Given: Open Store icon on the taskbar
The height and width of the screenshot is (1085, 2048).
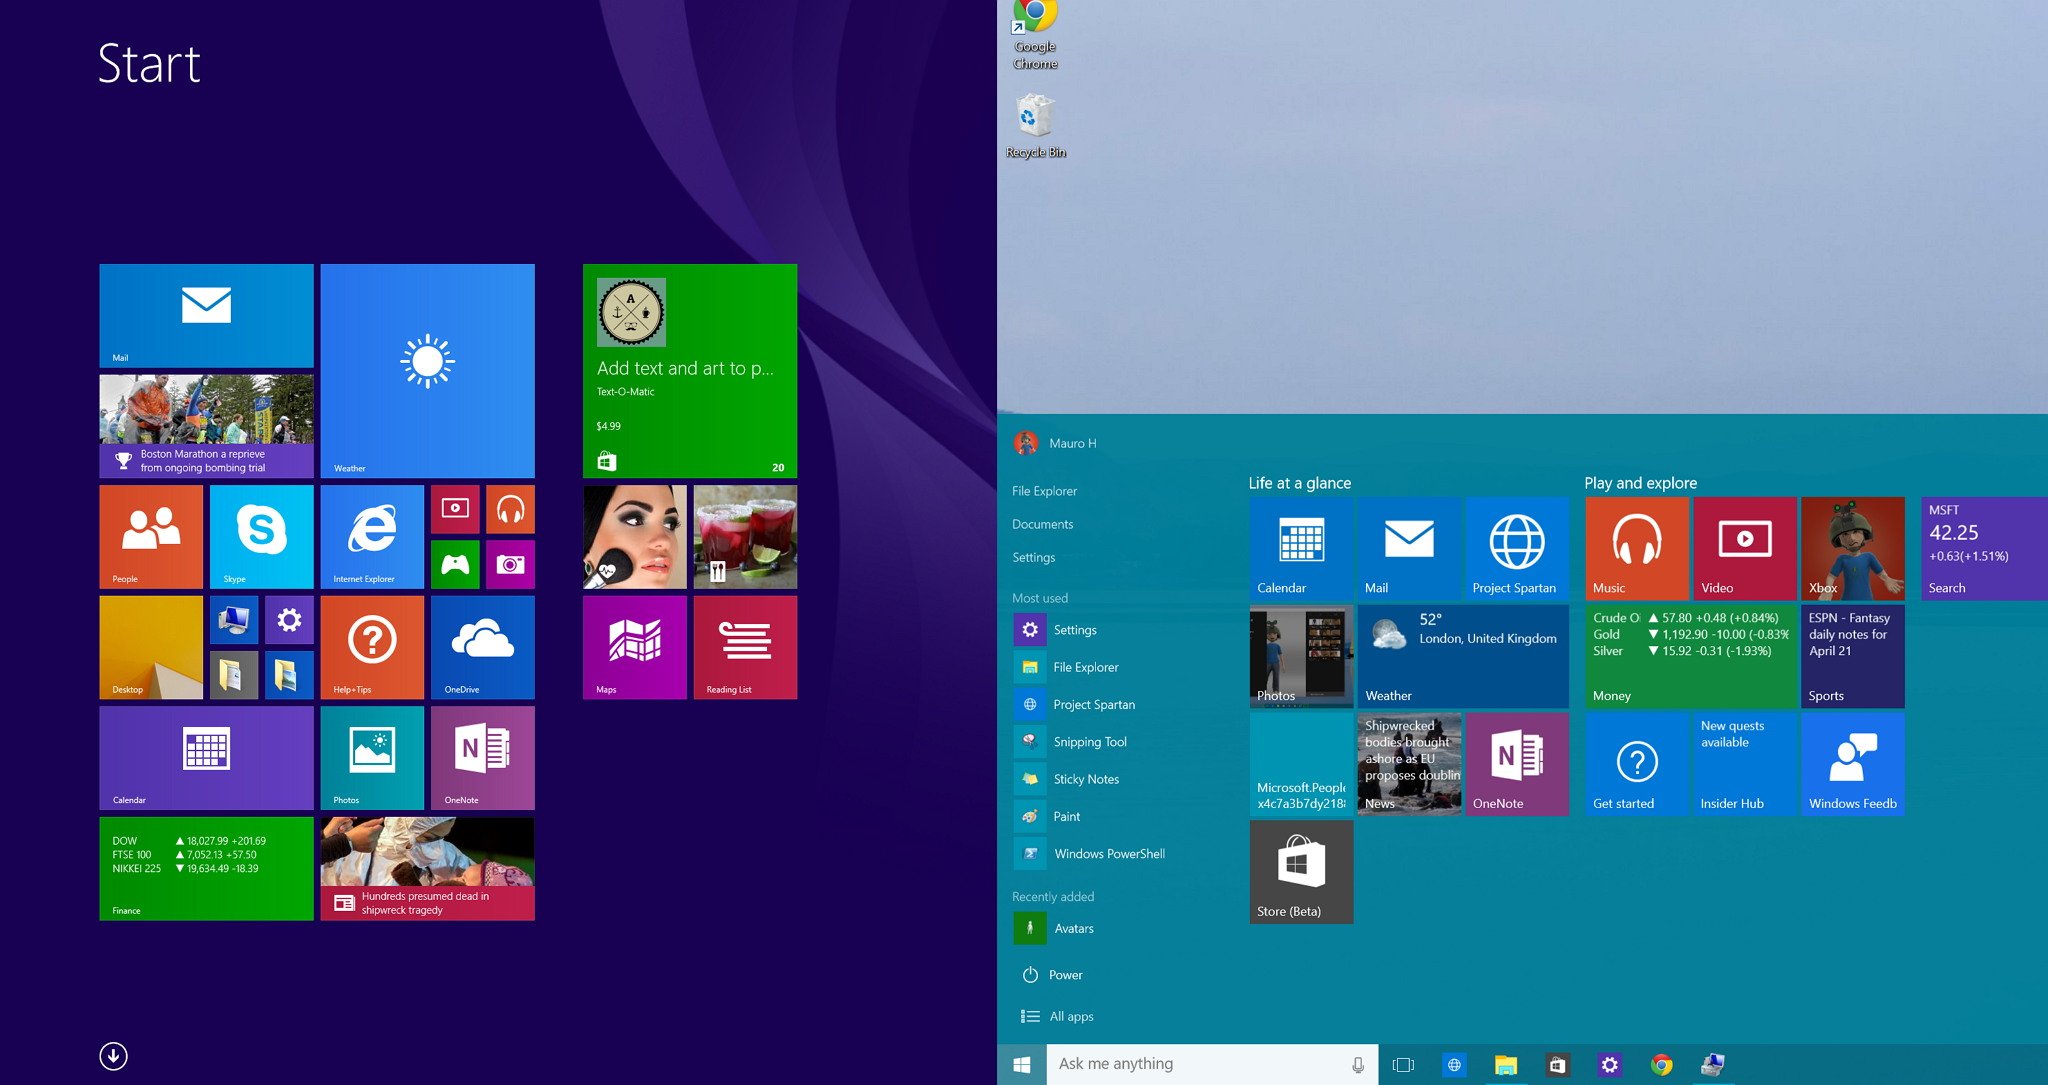Looking at the screenshot, I should [x=1557, y=1065].
